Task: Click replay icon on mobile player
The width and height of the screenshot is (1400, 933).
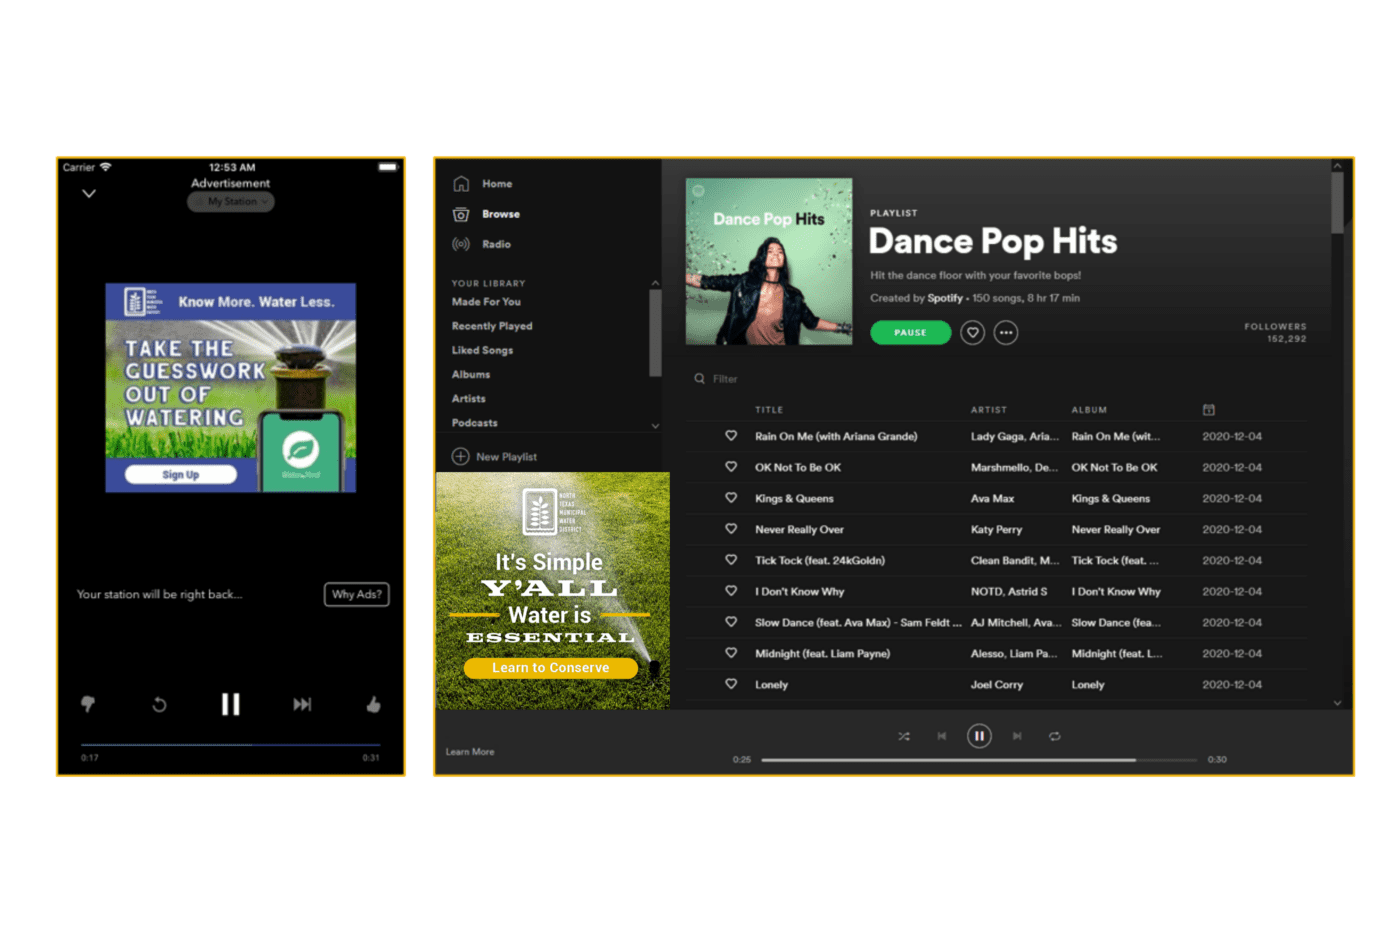Action: pos(159,705)
